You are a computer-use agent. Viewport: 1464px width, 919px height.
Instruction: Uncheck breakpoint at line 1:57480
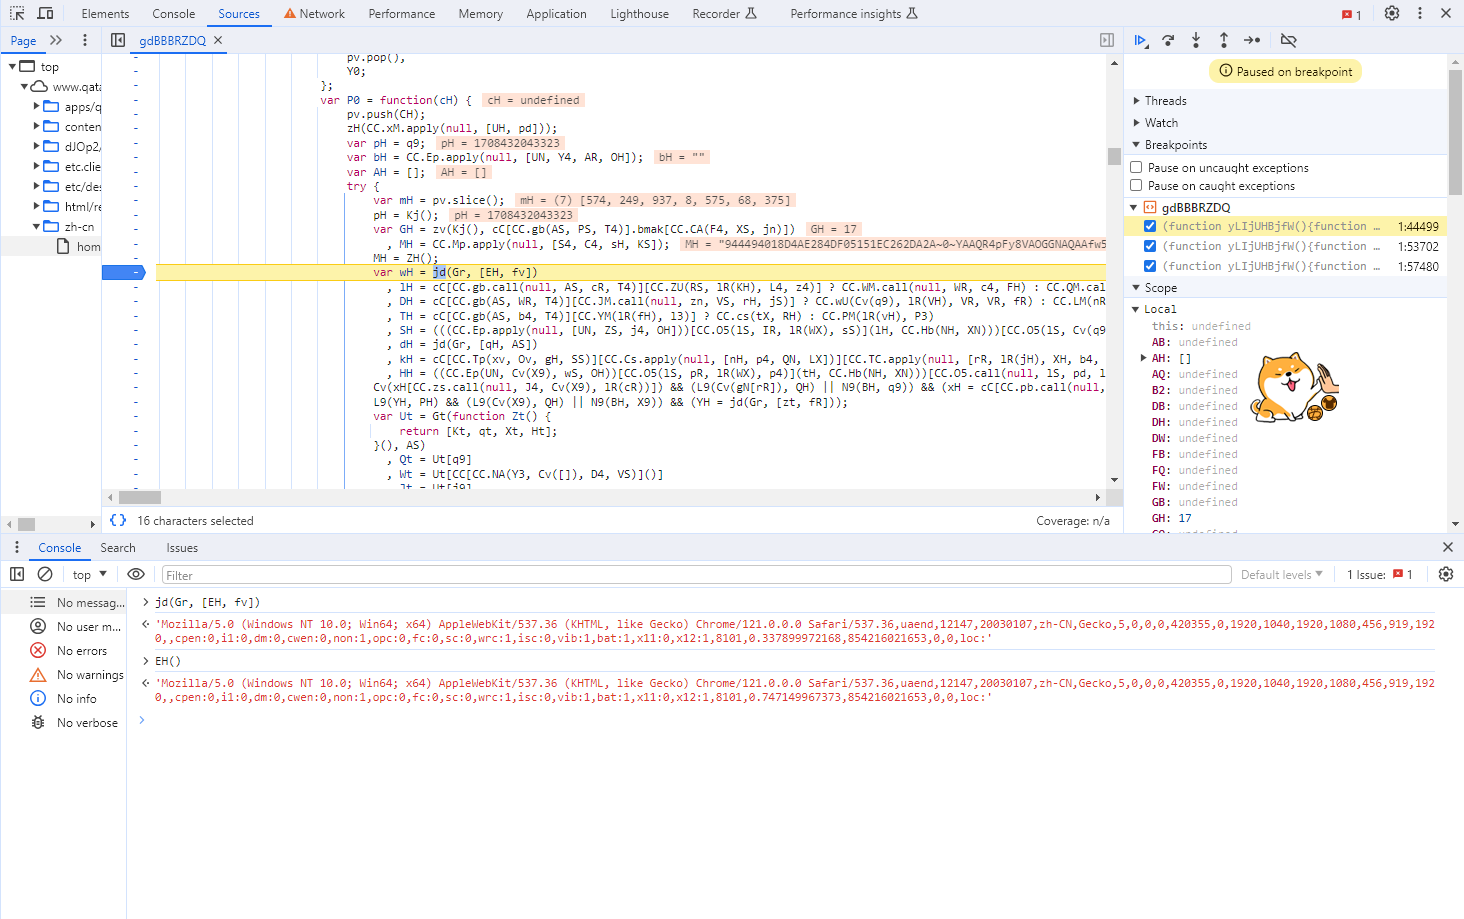1150,266
